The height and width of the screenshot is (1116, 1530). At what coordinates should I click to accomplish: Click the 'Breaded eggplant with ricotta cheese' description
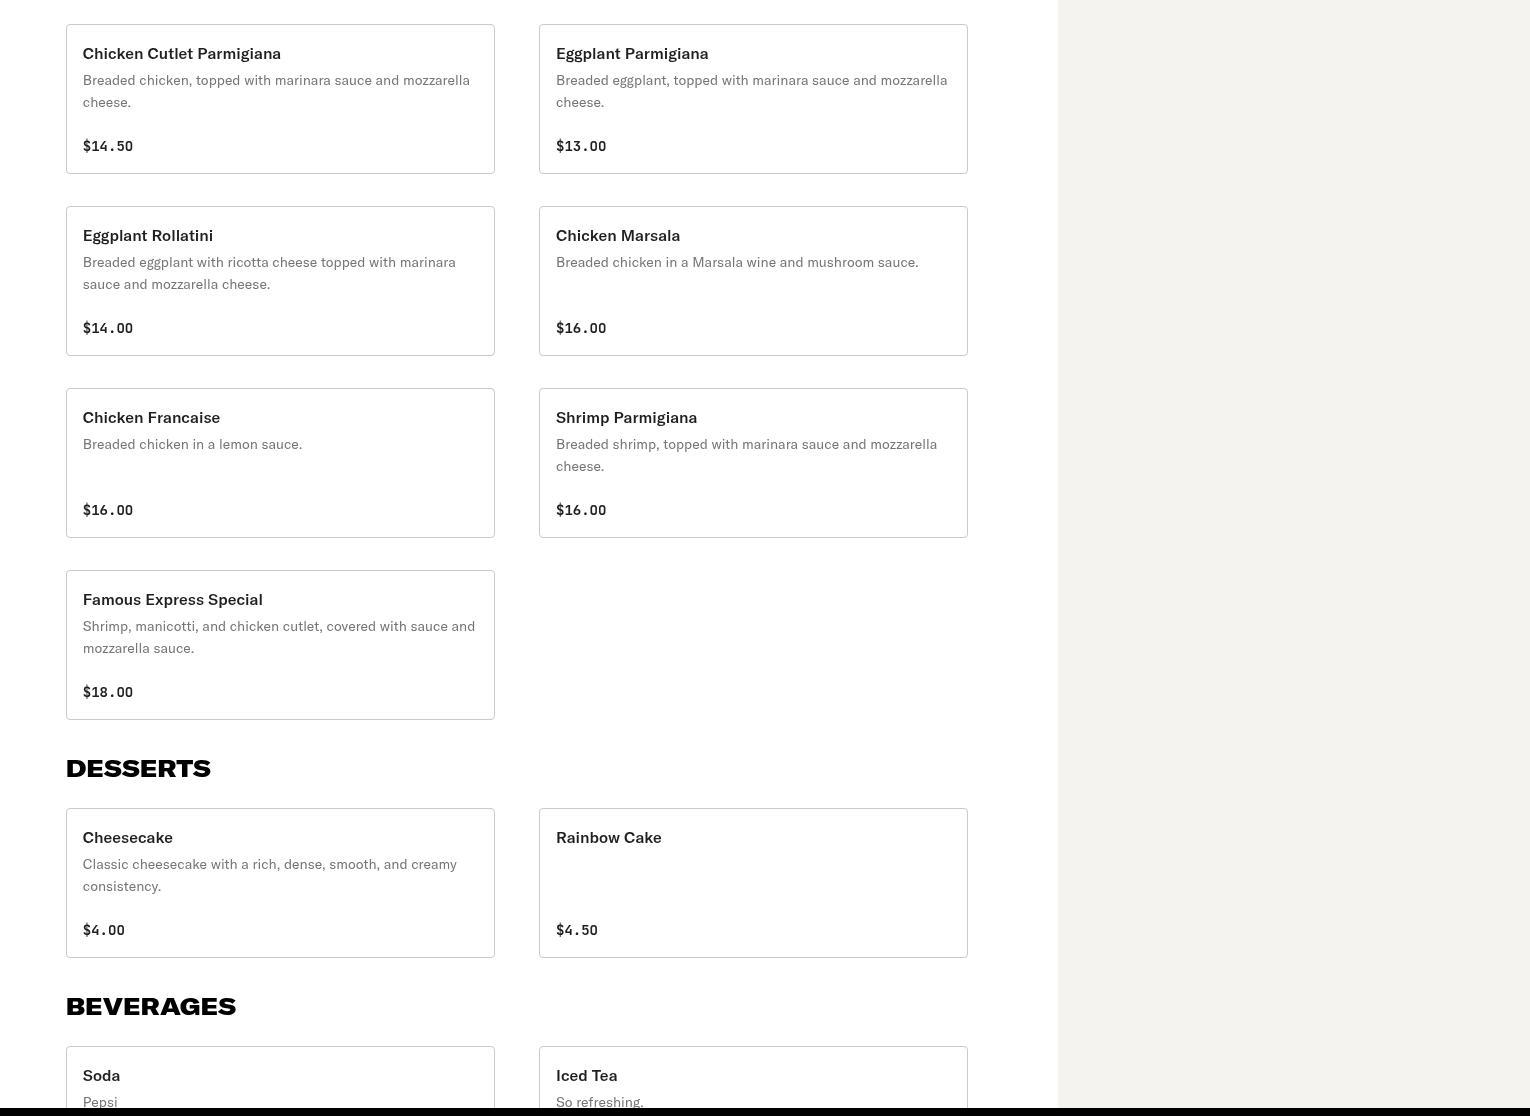[x=269, y=273]
